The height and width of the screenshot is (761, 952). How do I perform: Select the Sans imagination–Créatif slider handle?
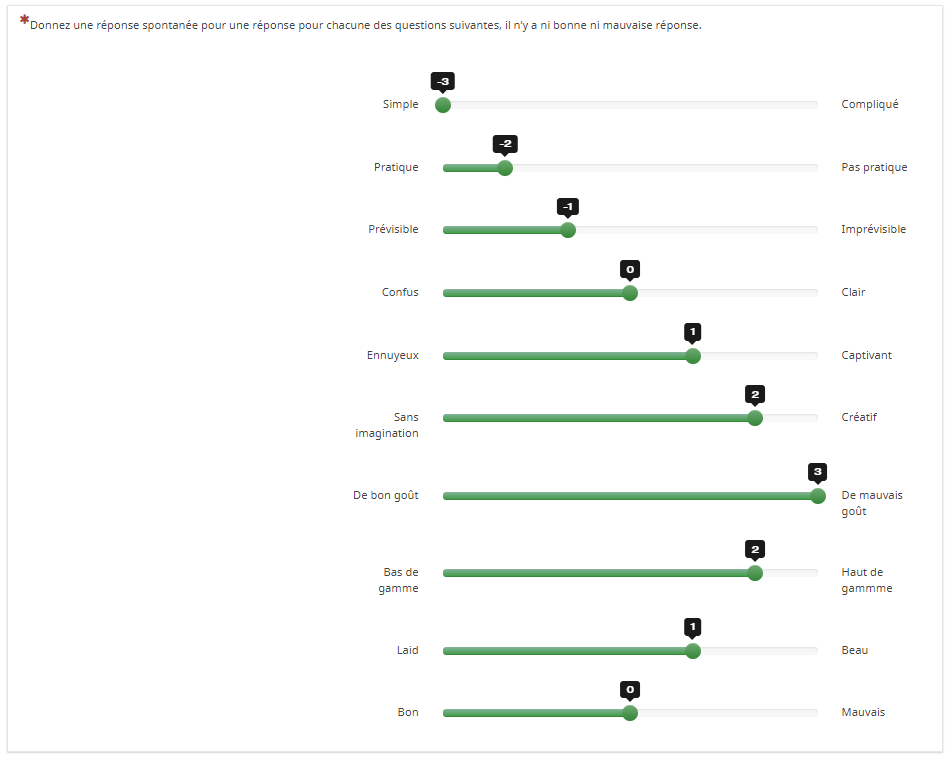coord(755,418)
